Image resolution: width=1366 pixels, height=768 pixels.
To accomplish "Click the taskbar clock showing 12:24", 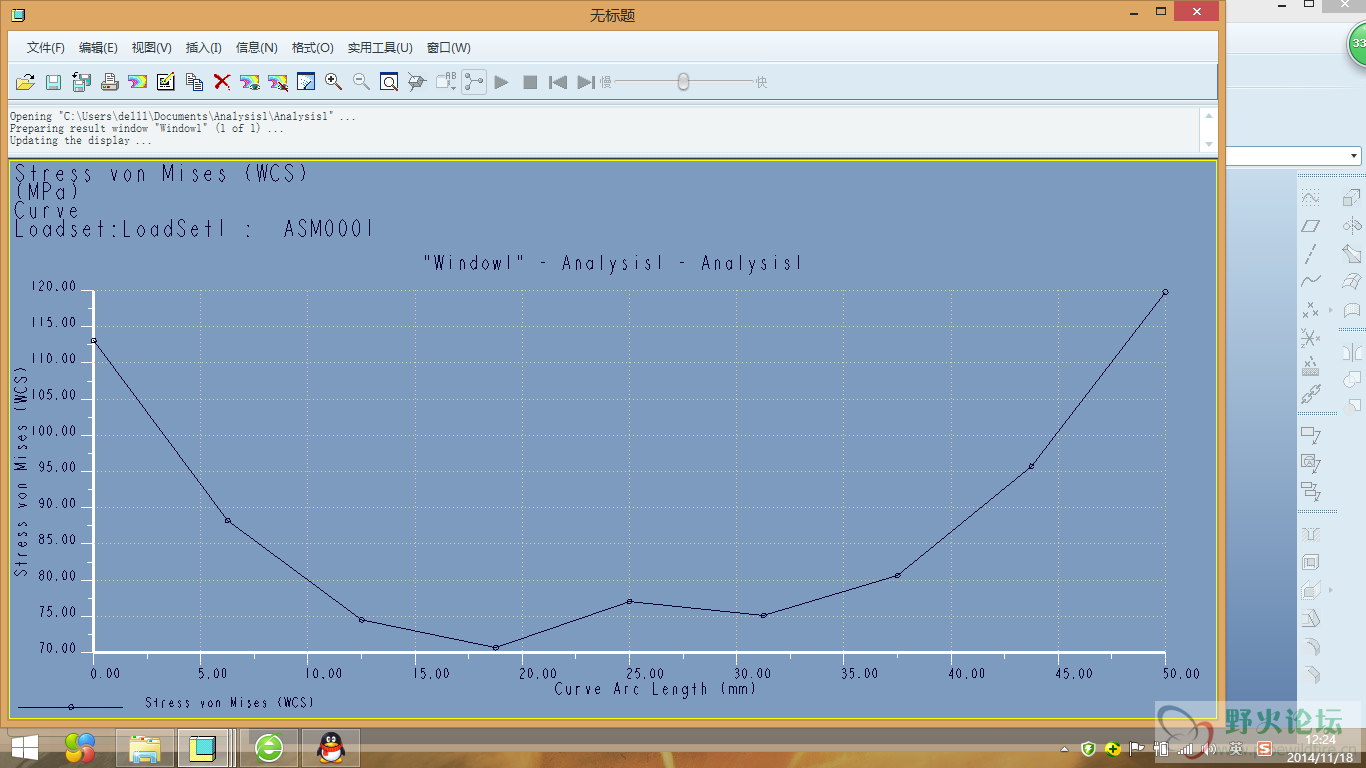I will pos(1321,747).
